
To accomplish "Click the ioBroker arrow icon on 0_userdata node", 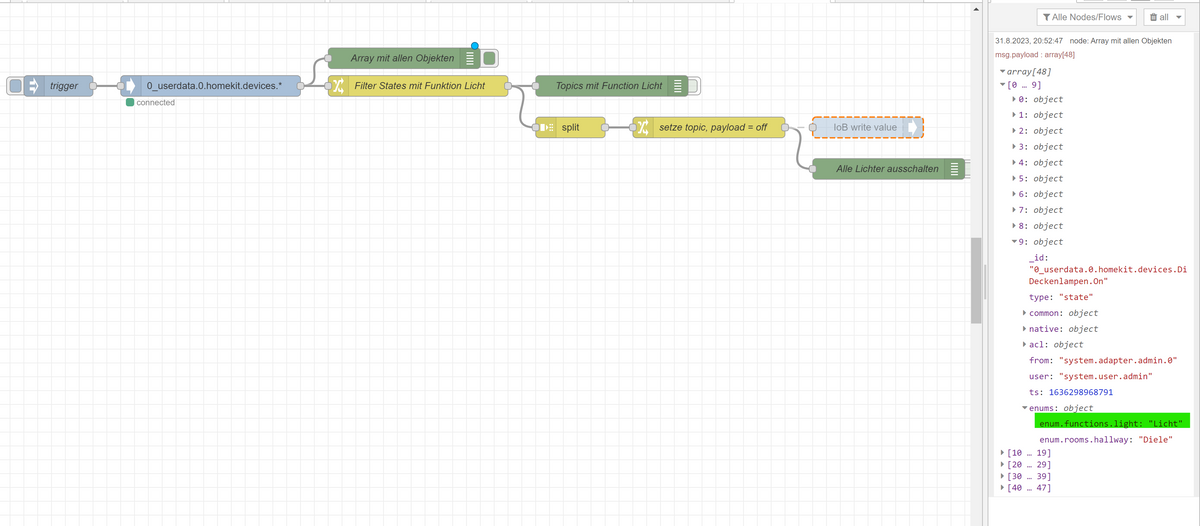I will (x=130, y=86).
